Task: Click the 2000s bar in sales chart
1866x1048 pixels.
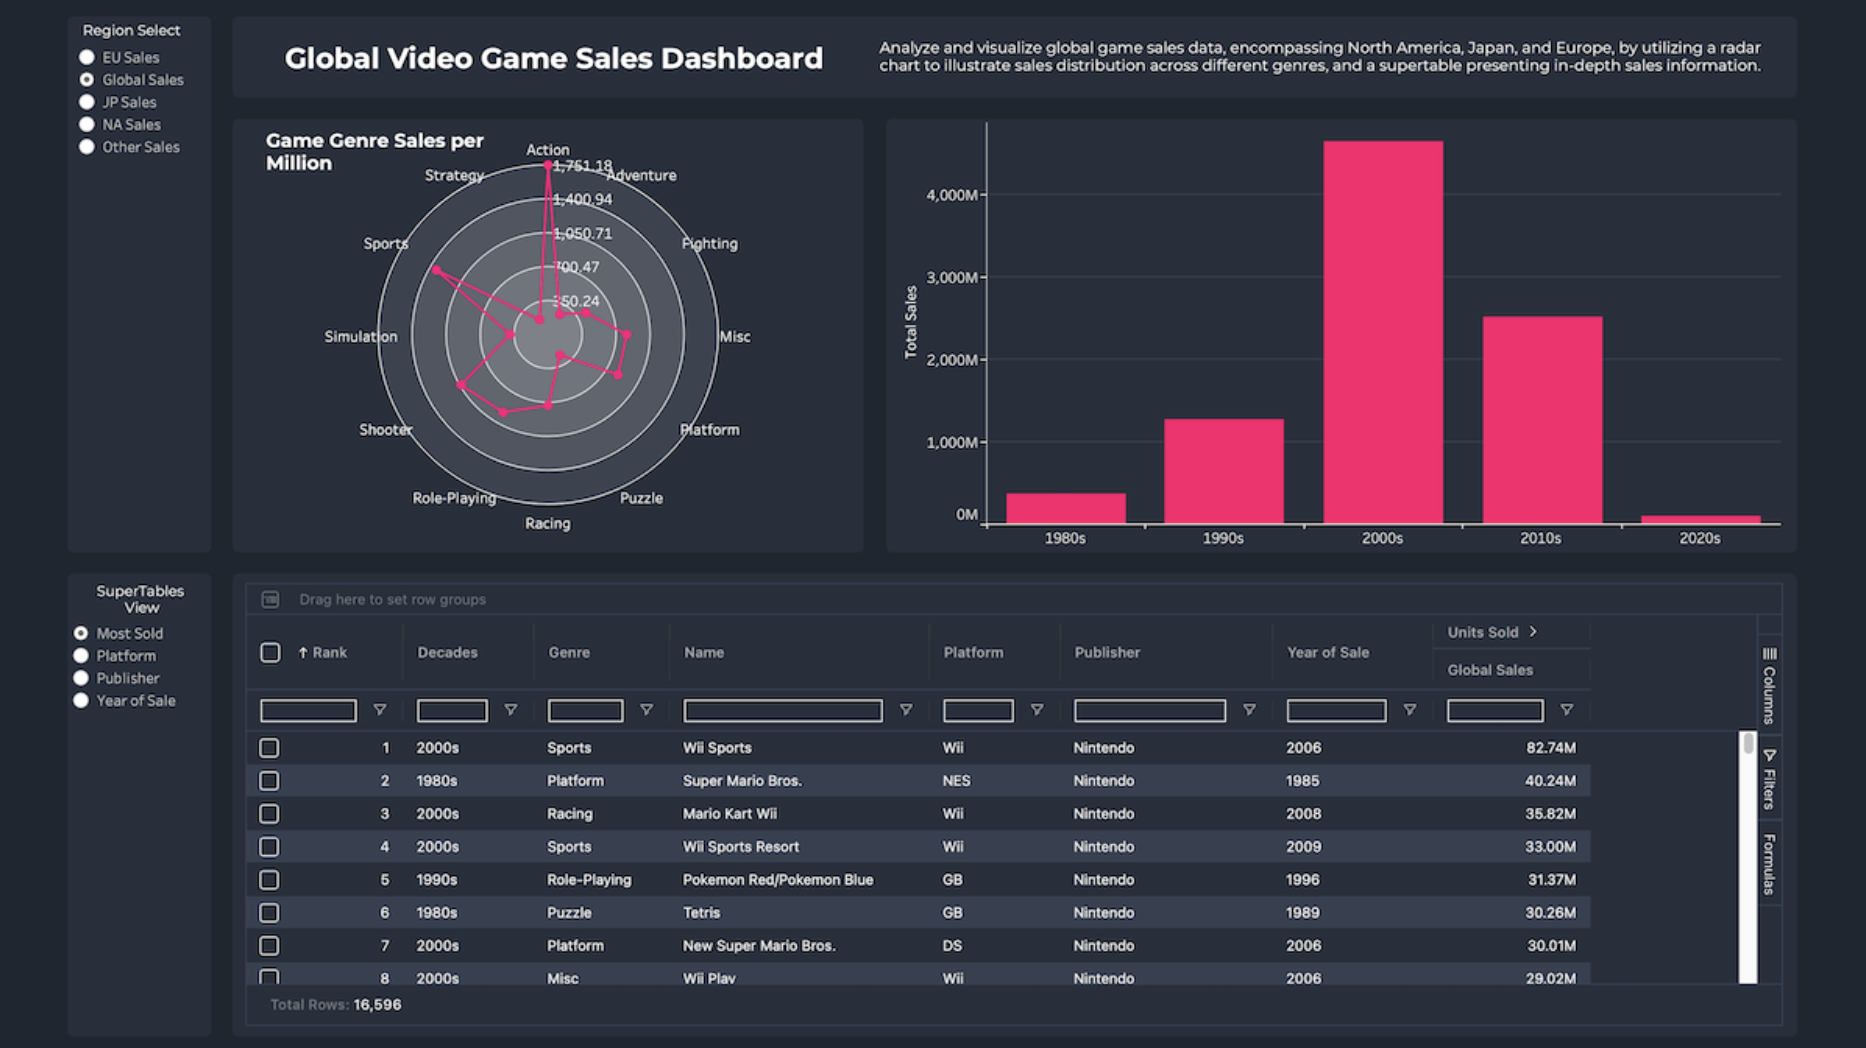Action: pyautogui.click(x=1382, y=332)
